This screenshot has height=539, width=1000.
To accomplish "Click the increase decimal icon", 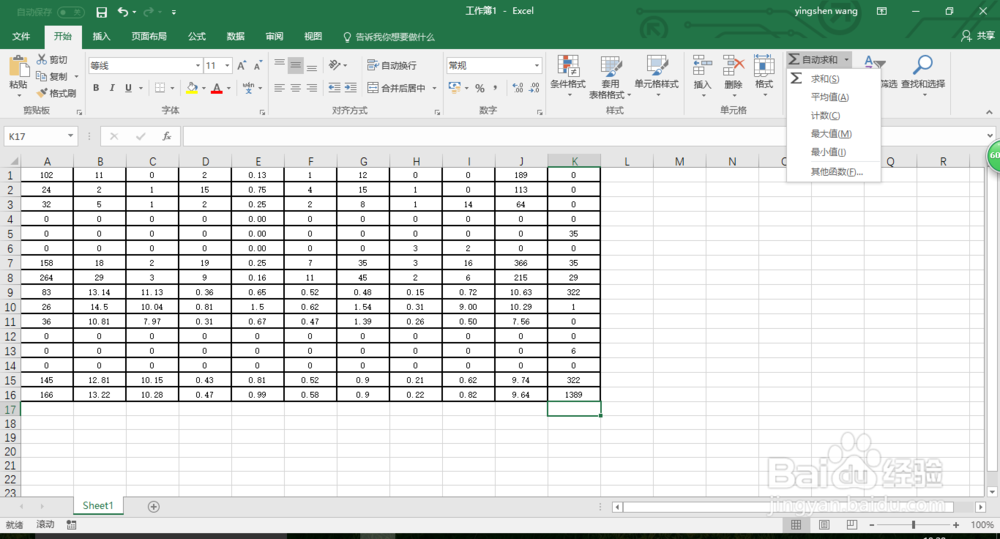I will pos(517,88).
